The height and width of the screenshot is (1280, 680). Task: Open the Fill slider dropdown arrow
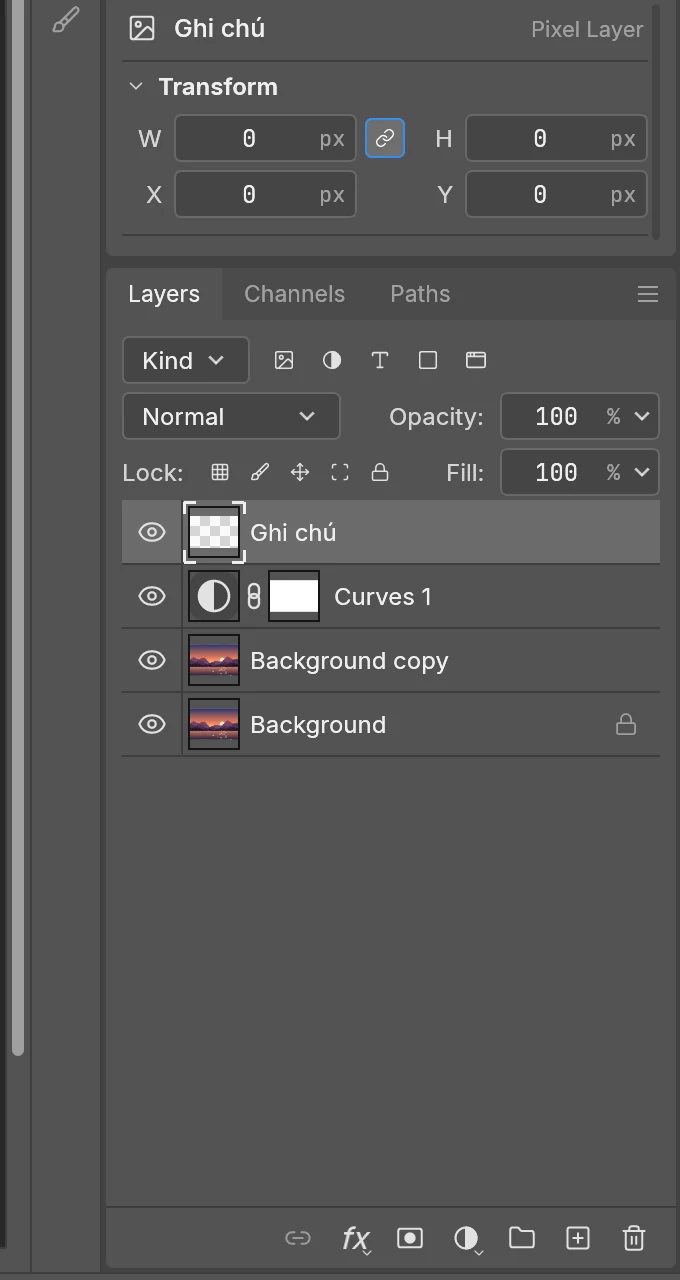(642, 472)
